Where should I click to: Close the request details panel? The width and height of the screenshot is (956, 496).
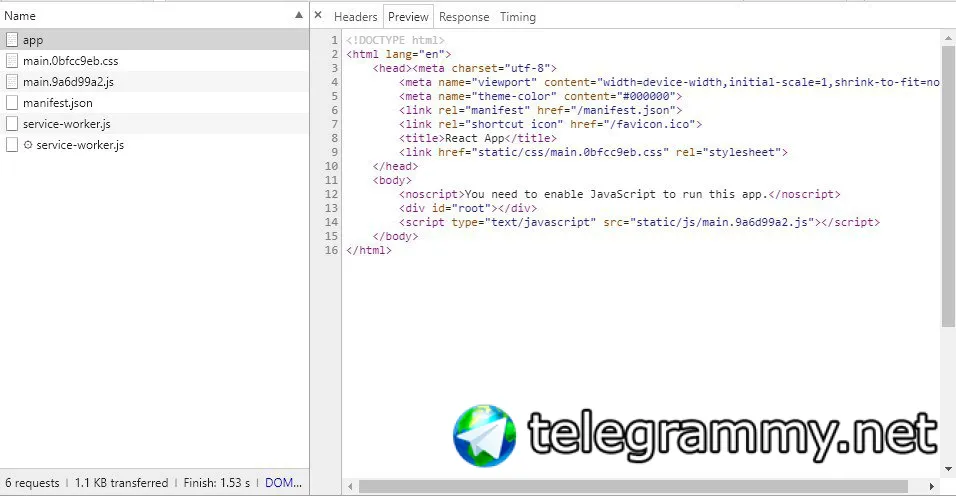point(318,15)
